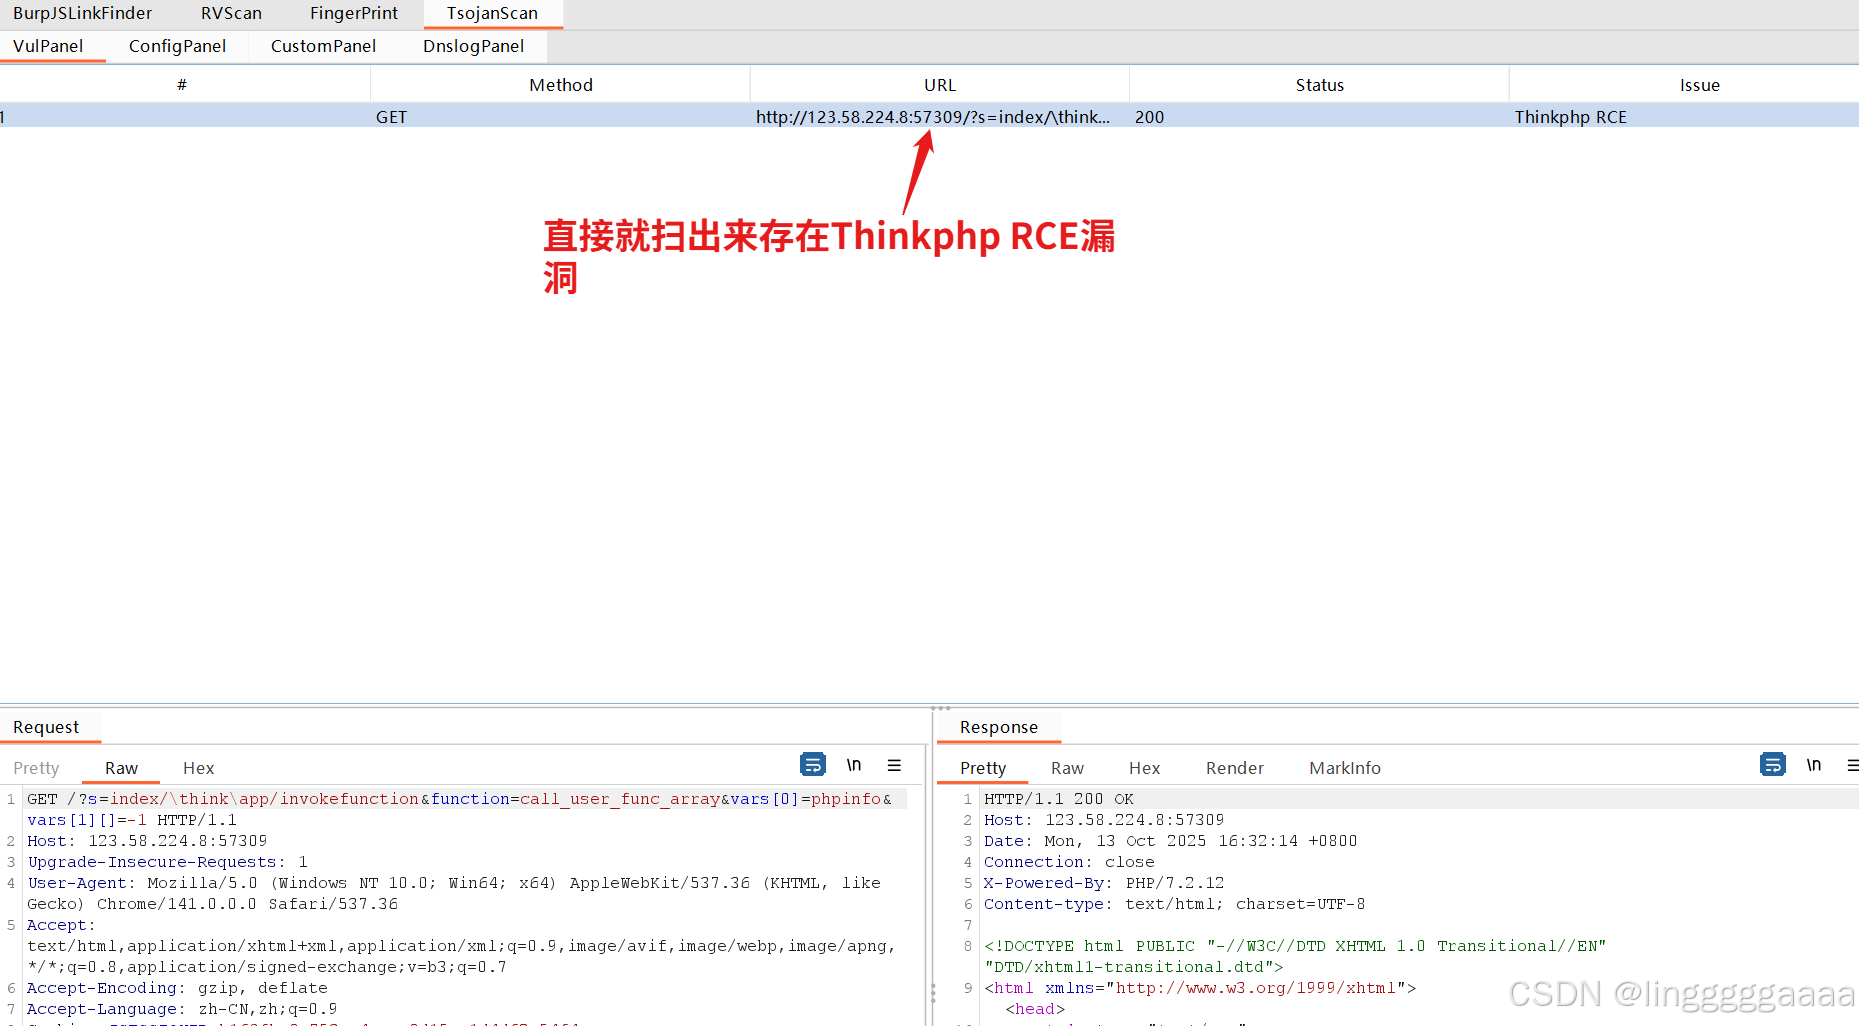Toggle word wrap icon in Response pane
Viewport: 1859px width, 1026px height.
point(1772,765)
